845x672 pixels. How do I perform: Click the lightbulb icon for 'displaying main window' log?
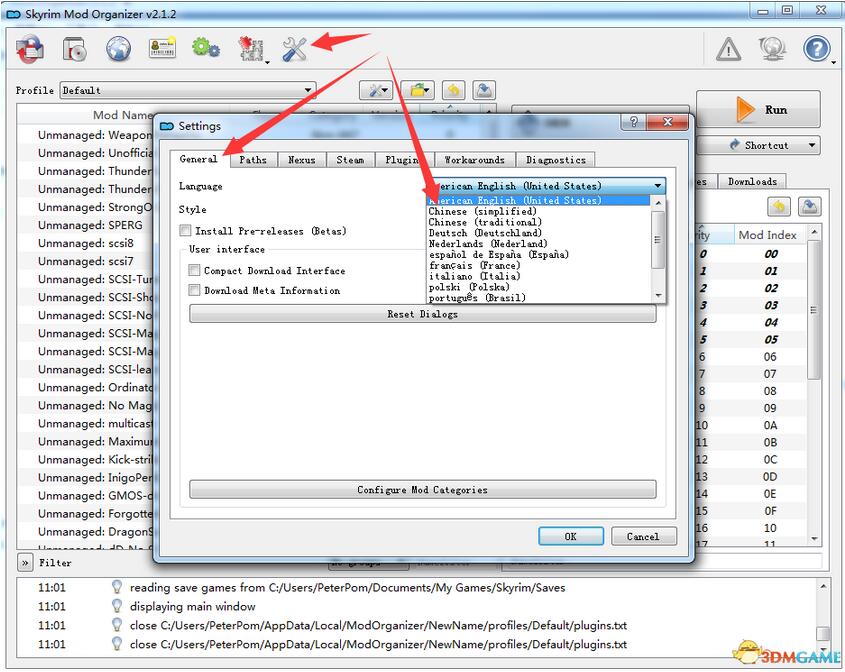[116, 606]
